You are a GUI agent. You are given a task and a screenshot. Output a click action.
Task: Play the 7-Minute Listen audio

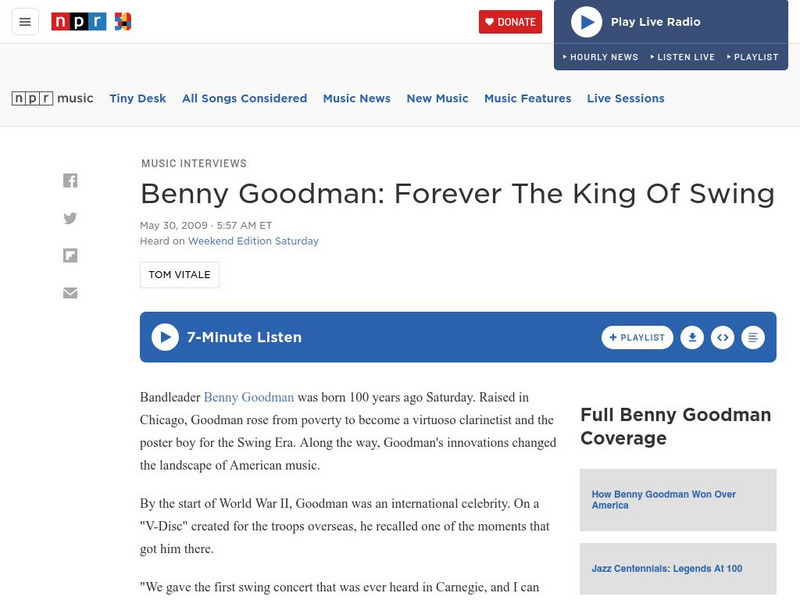click(x=165, y=338)
